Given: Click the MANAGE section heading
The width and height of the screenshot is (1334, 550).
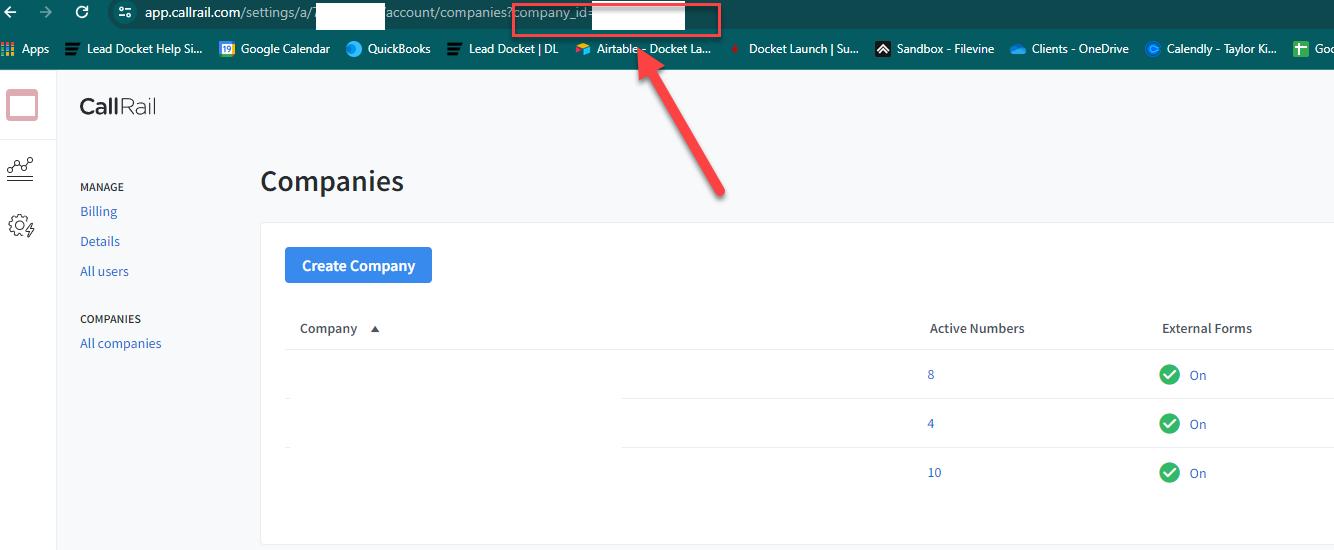Looking at the screenshot, I should pyautogui.click(x=102, y=188).
